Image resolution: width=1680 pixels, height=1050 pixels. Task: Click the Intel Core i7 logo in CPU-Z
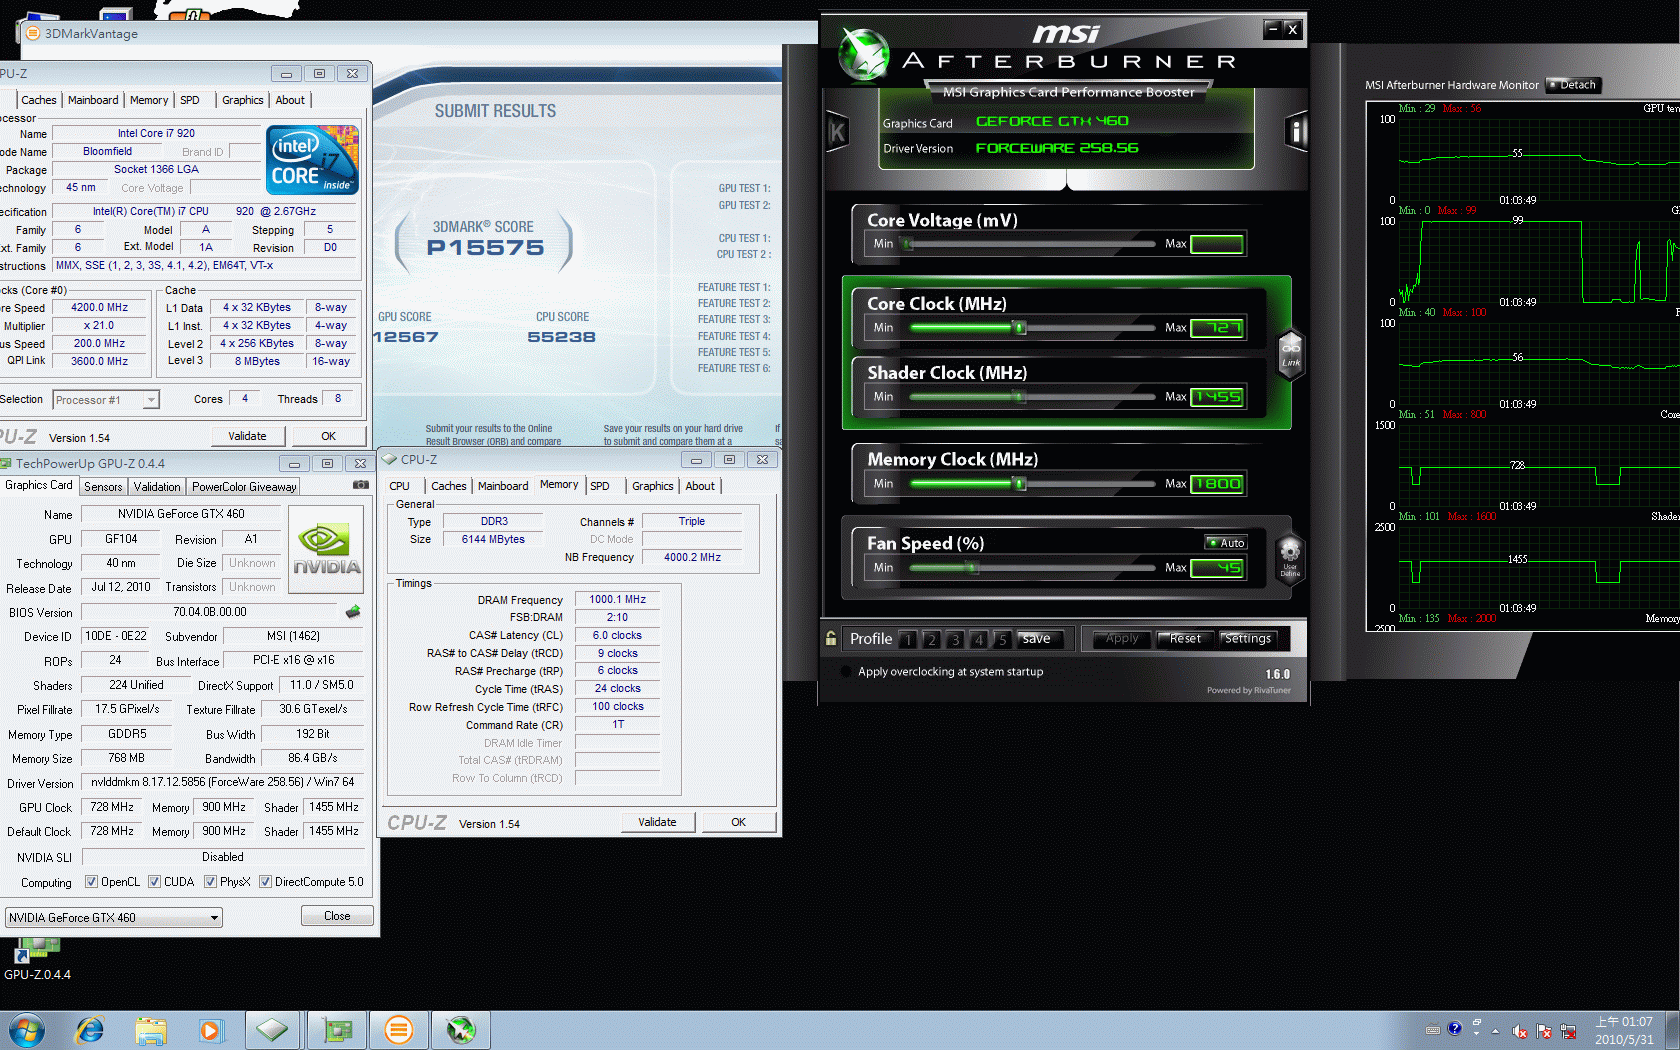coord(312,160)
